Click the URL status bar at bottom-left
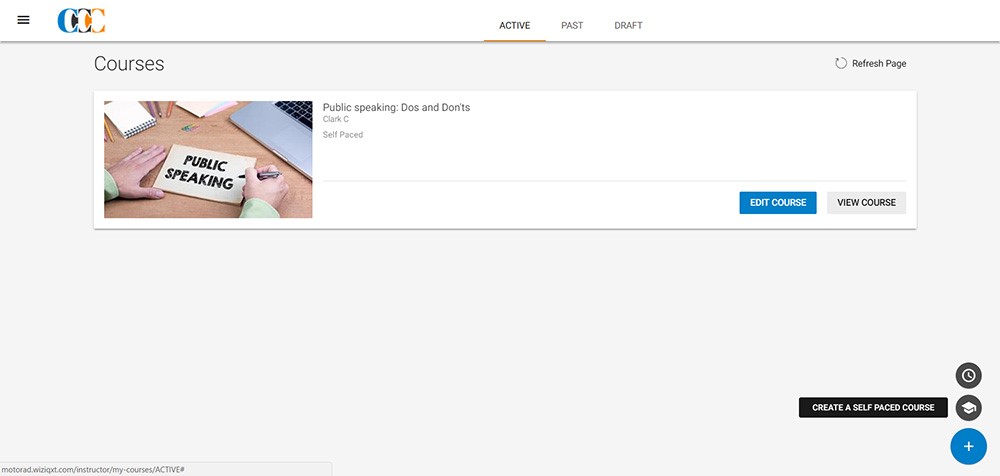 click(100, 469)
